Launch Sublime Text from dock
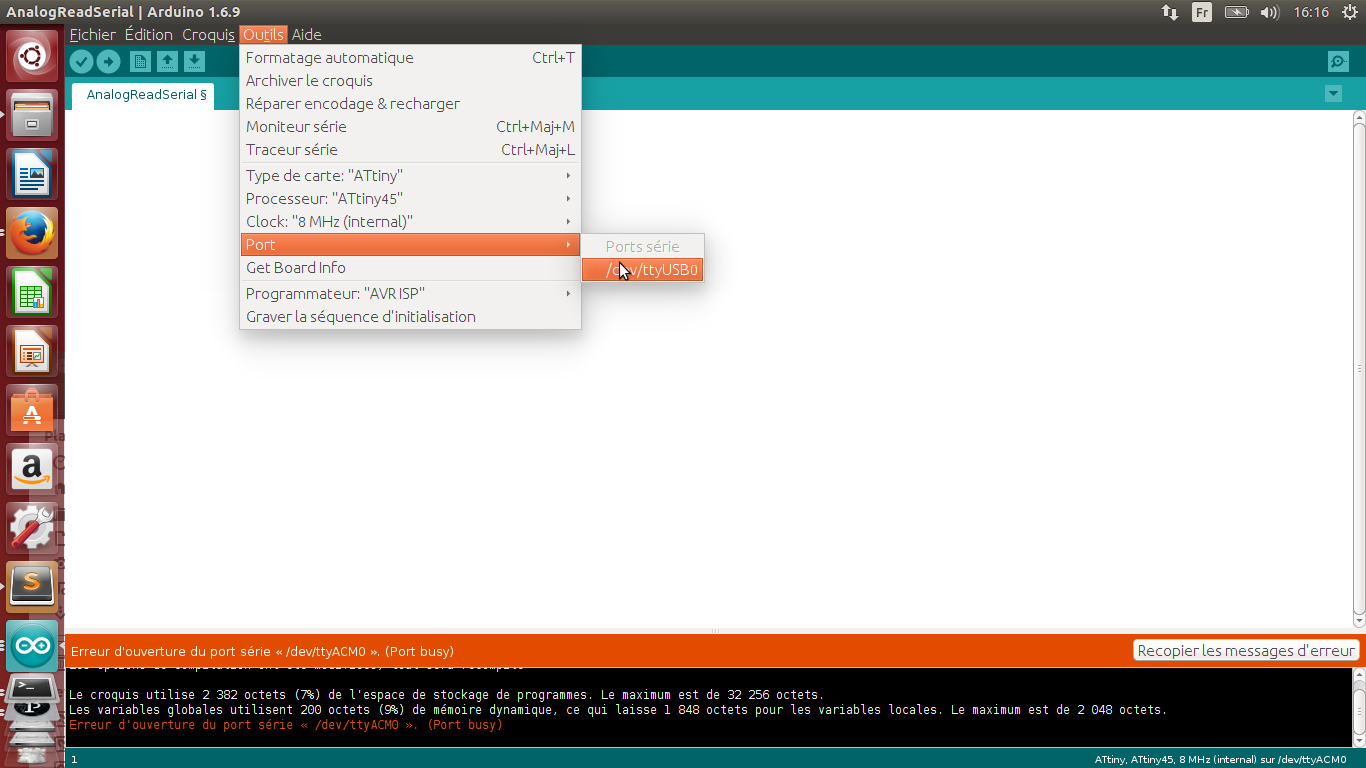This screenshot has height=768, width=1366. click(33, 587)
